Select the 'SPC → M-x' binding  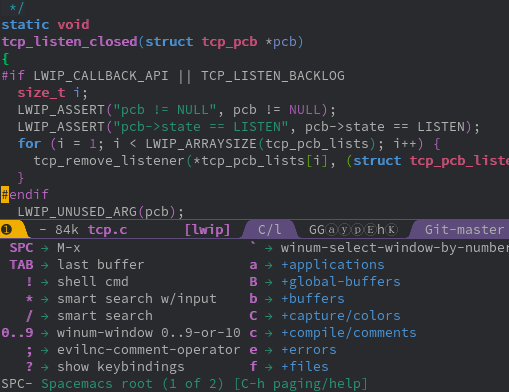coord(45,248)
